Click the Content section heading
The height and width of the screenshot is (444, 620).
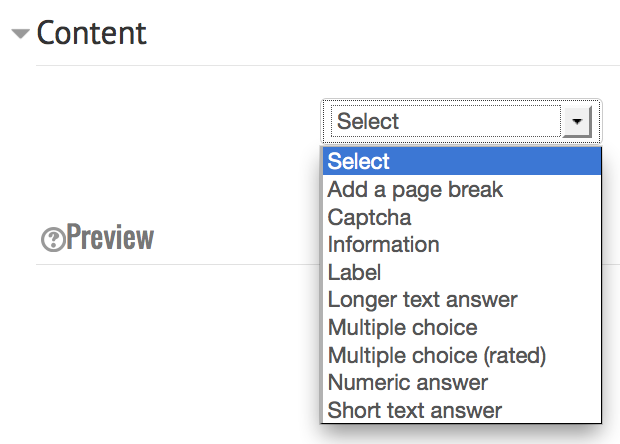[92, 33]
